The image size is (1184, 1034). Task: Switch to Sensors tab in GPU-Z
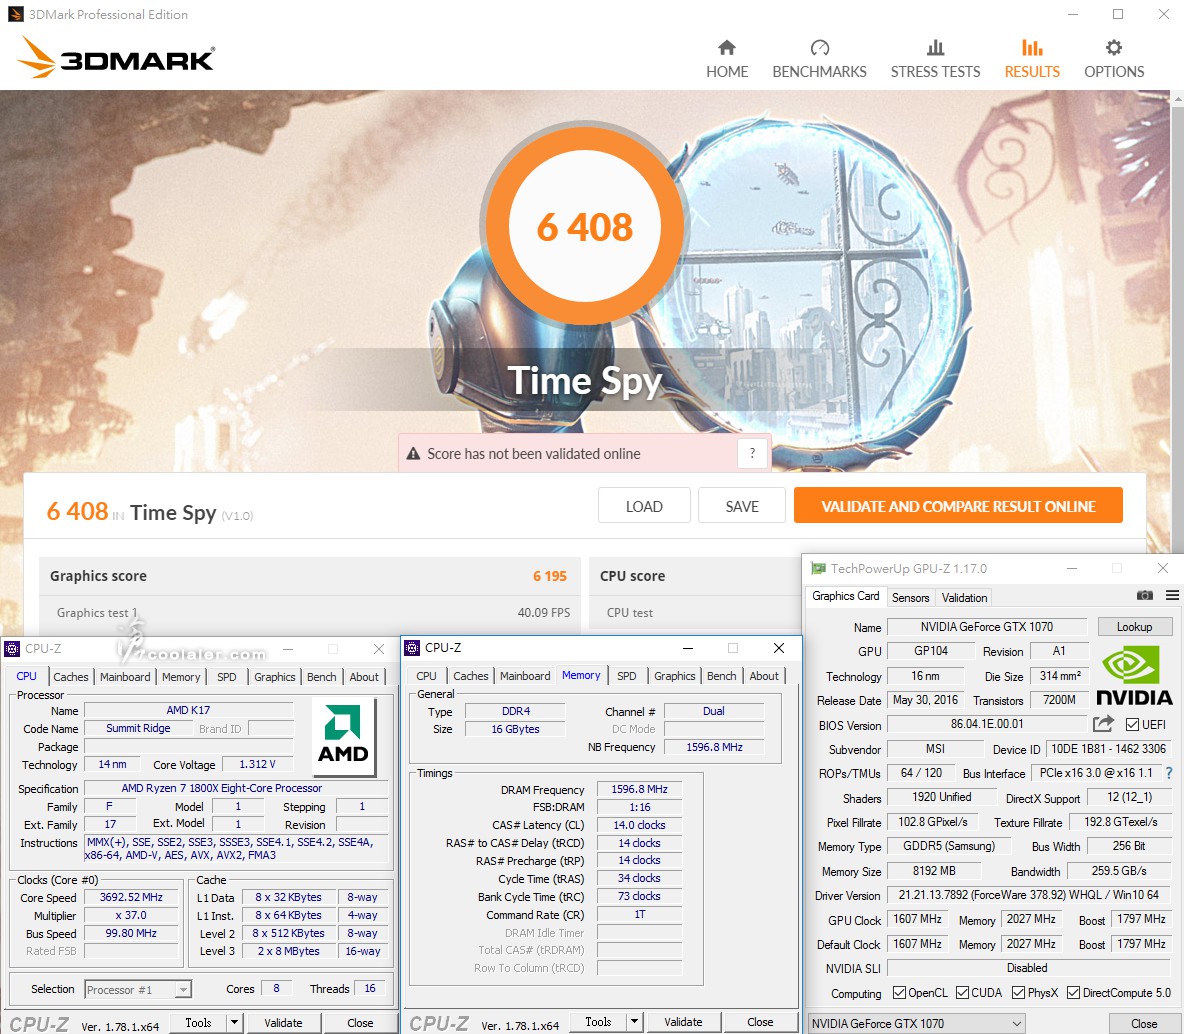click(911, 597)
